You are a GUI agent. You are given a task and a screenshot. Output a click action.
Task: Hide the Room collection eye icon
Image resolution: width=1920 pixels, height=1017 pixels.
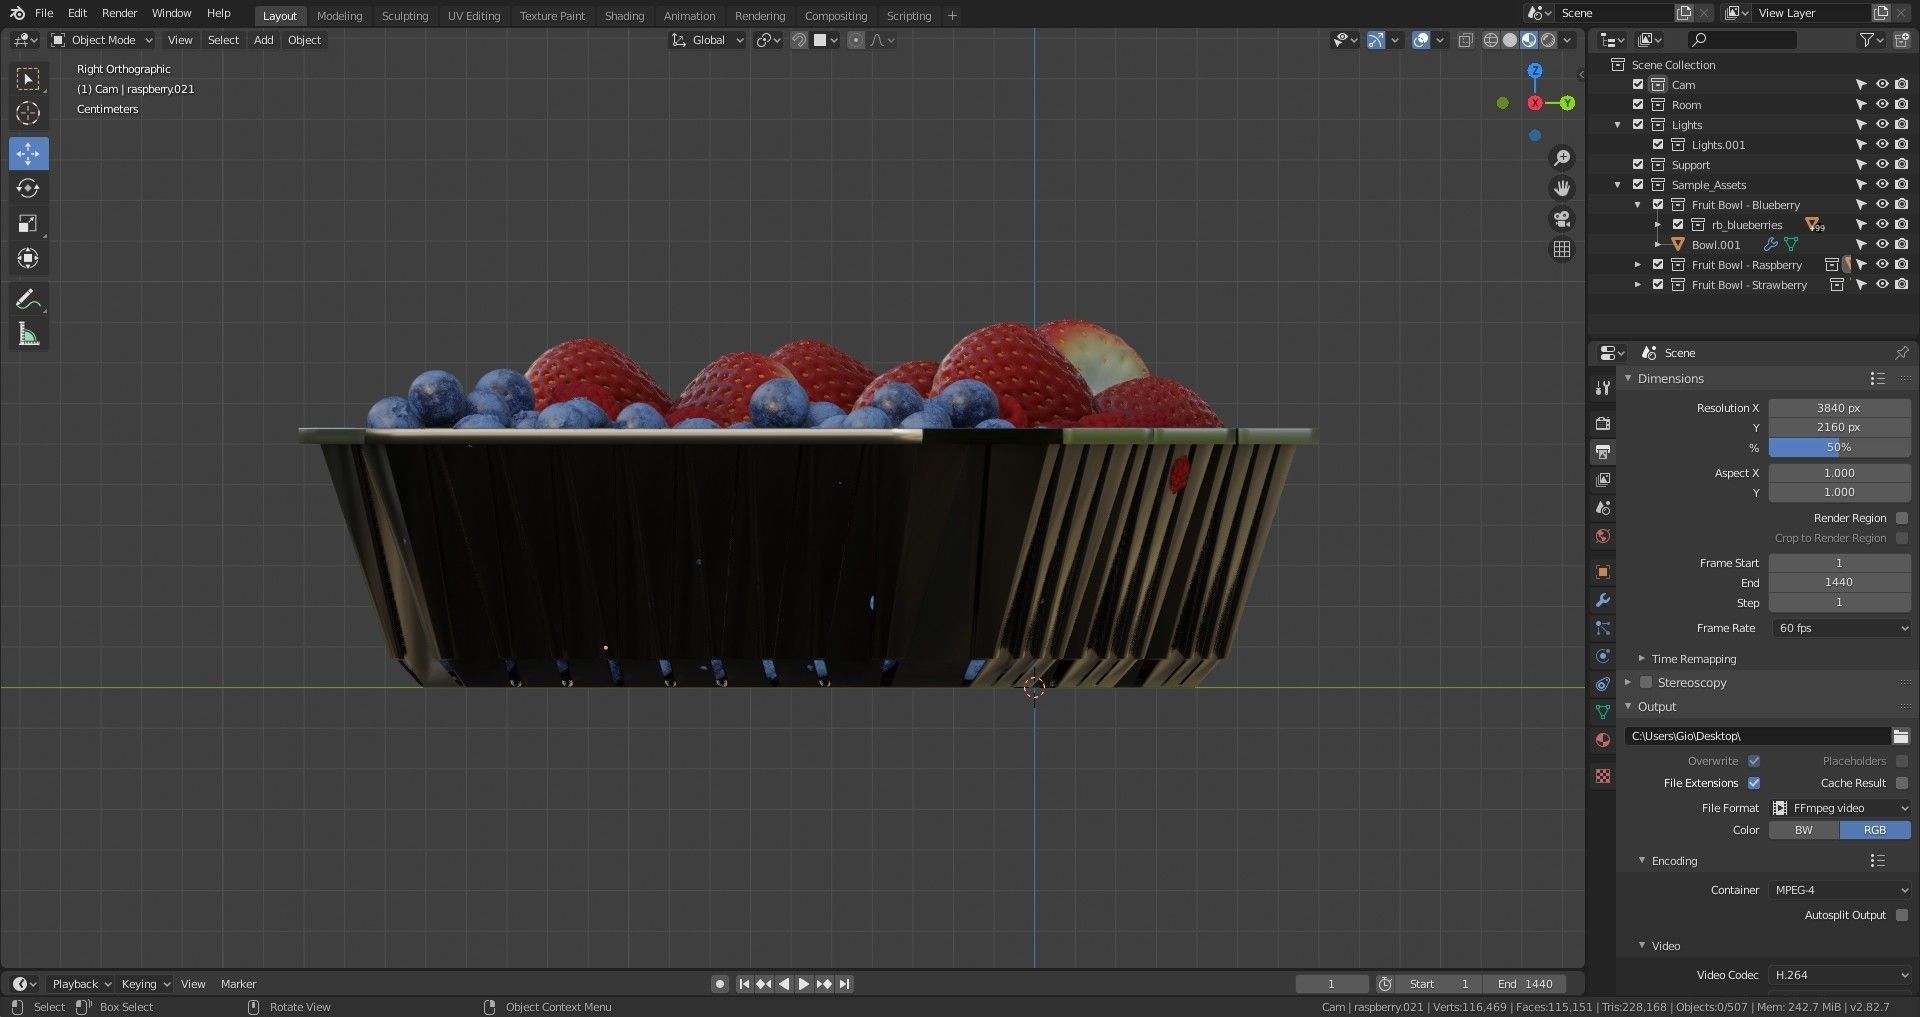point(1881,105)
